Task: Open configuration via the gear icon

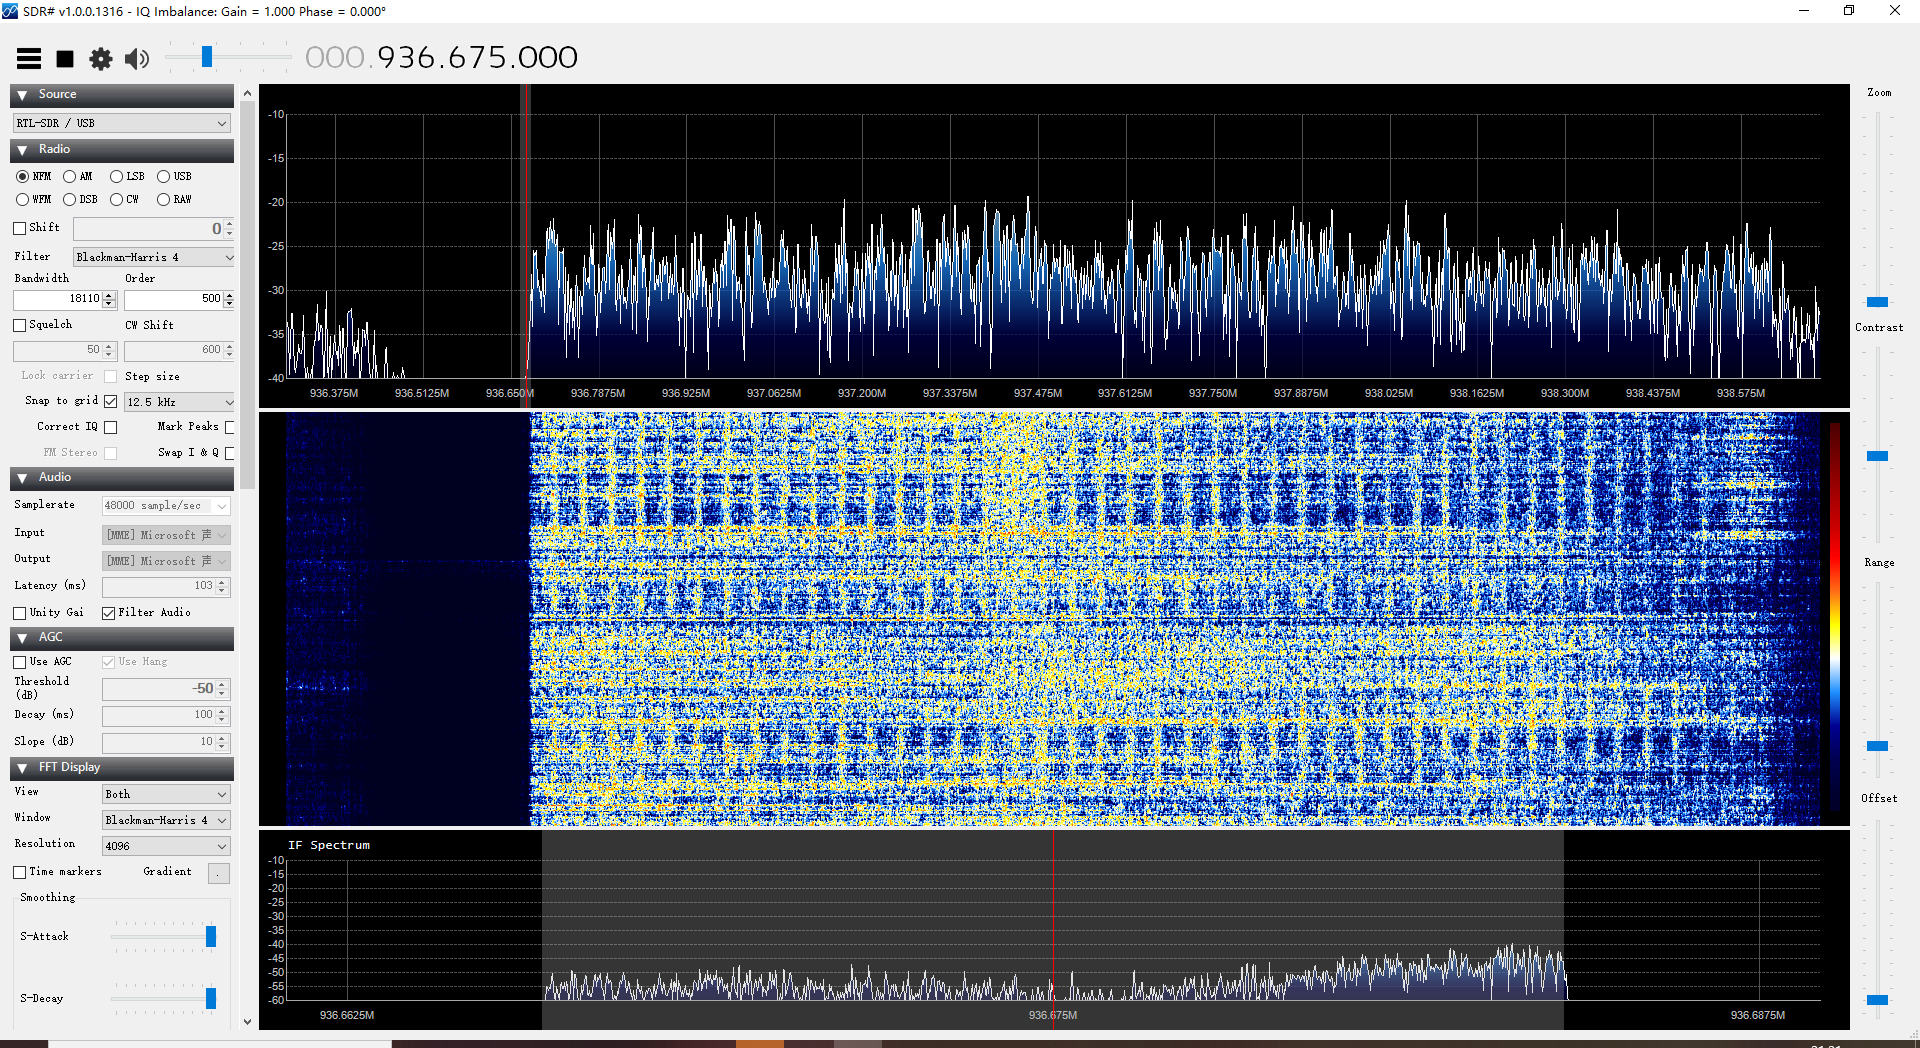Action: pos(101,59)
